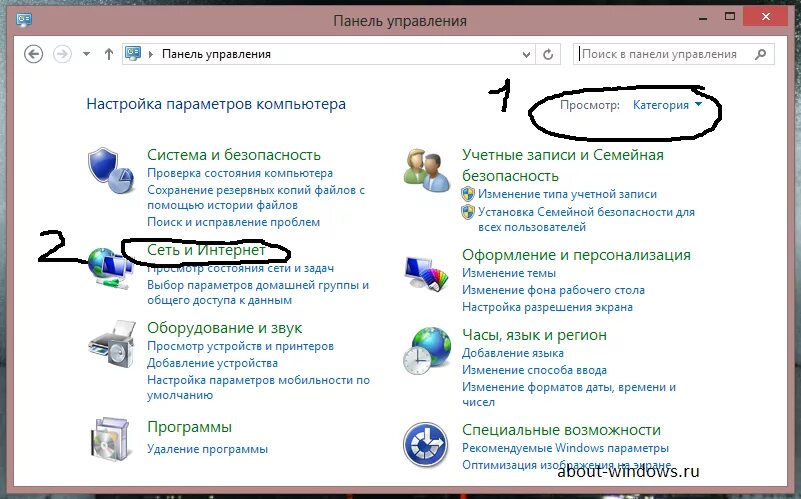Open Система и безопасность category

[234, 155]
